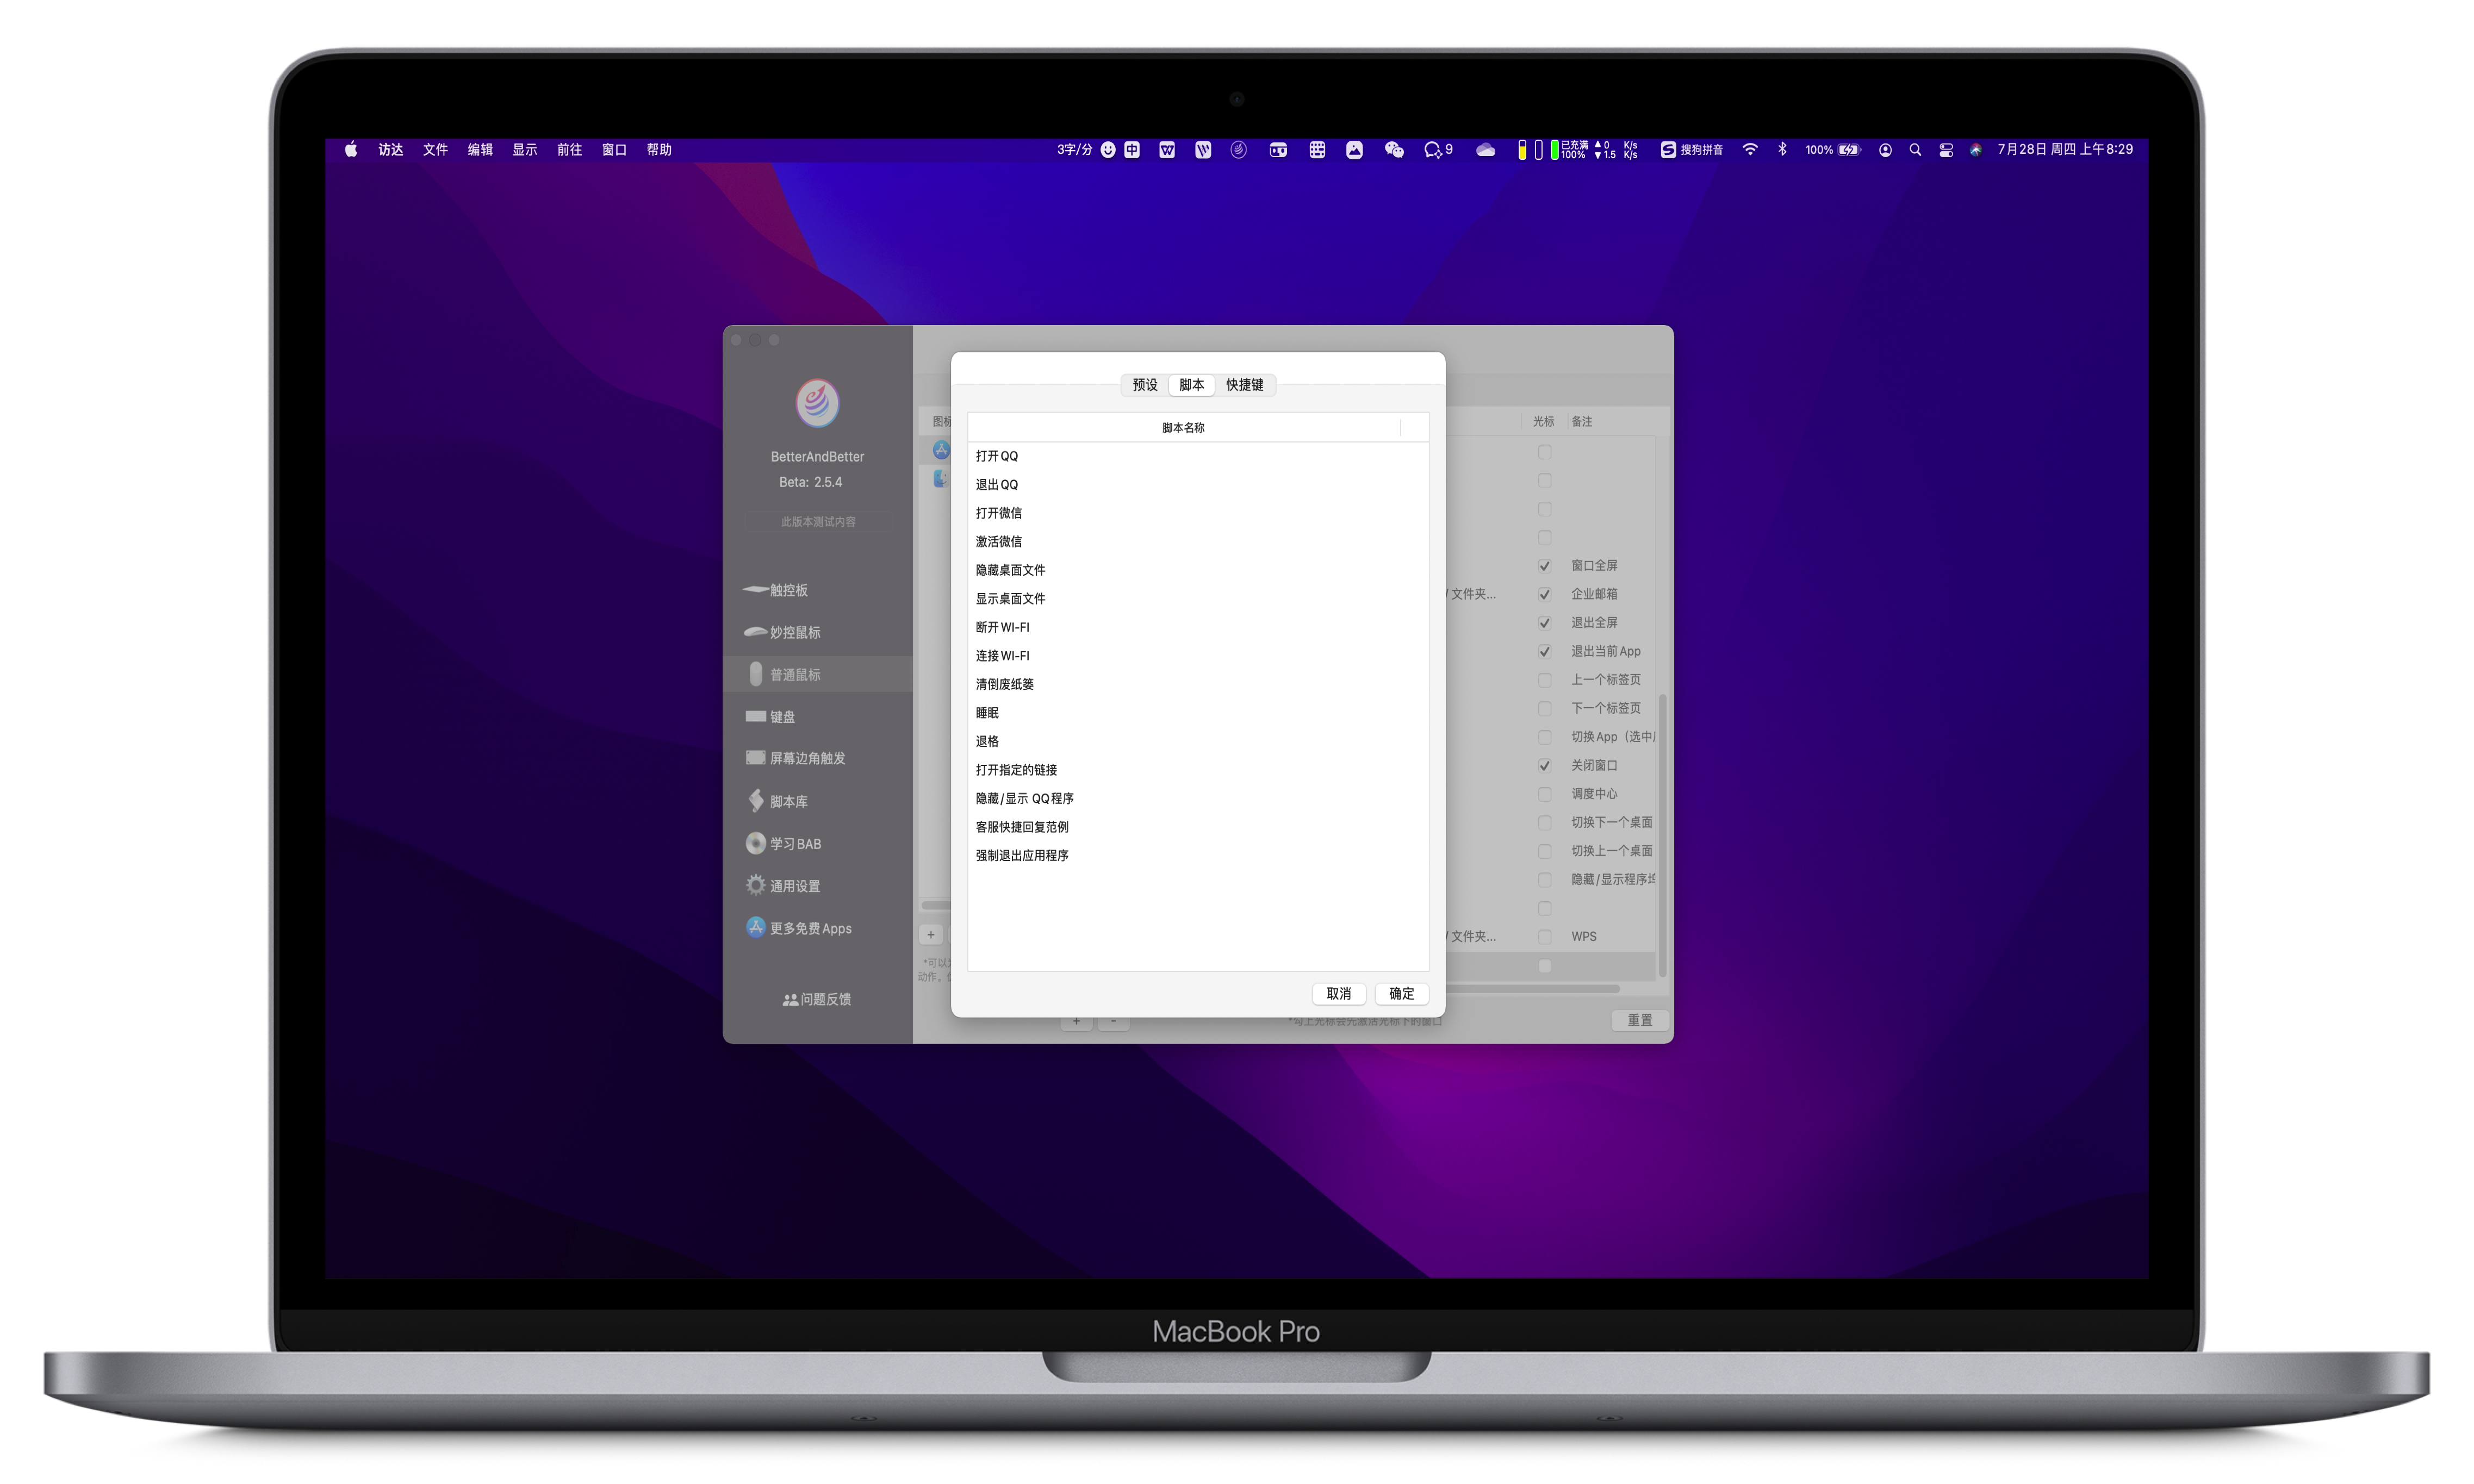Viewport: 2474px width, 1484px height.
Task: Click the user account menu bar icon
Action: (x=1885, y=150)
